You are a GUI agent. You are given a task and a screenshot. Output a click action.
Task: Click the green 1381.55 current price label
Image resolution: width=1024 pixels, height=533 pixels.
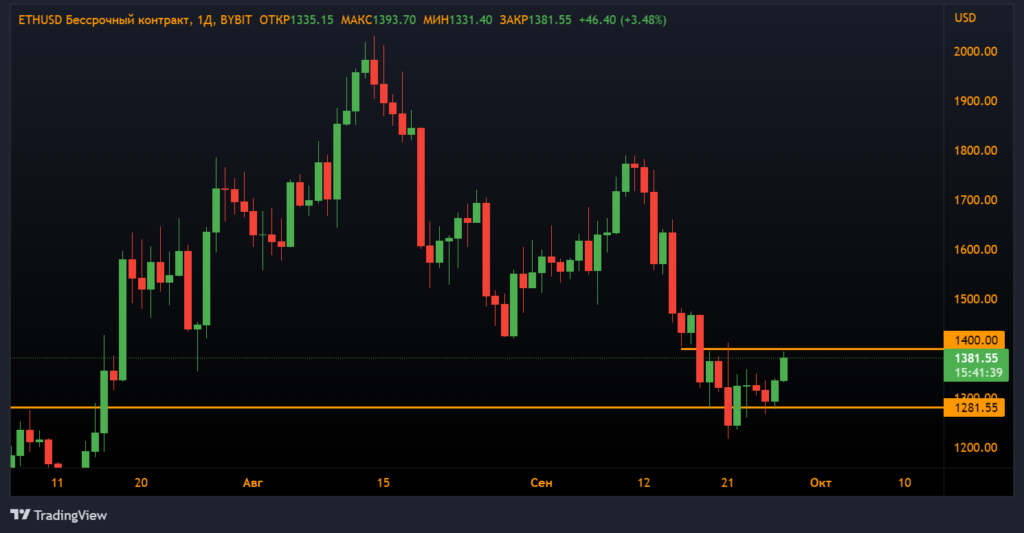click(x=976, y=358)
